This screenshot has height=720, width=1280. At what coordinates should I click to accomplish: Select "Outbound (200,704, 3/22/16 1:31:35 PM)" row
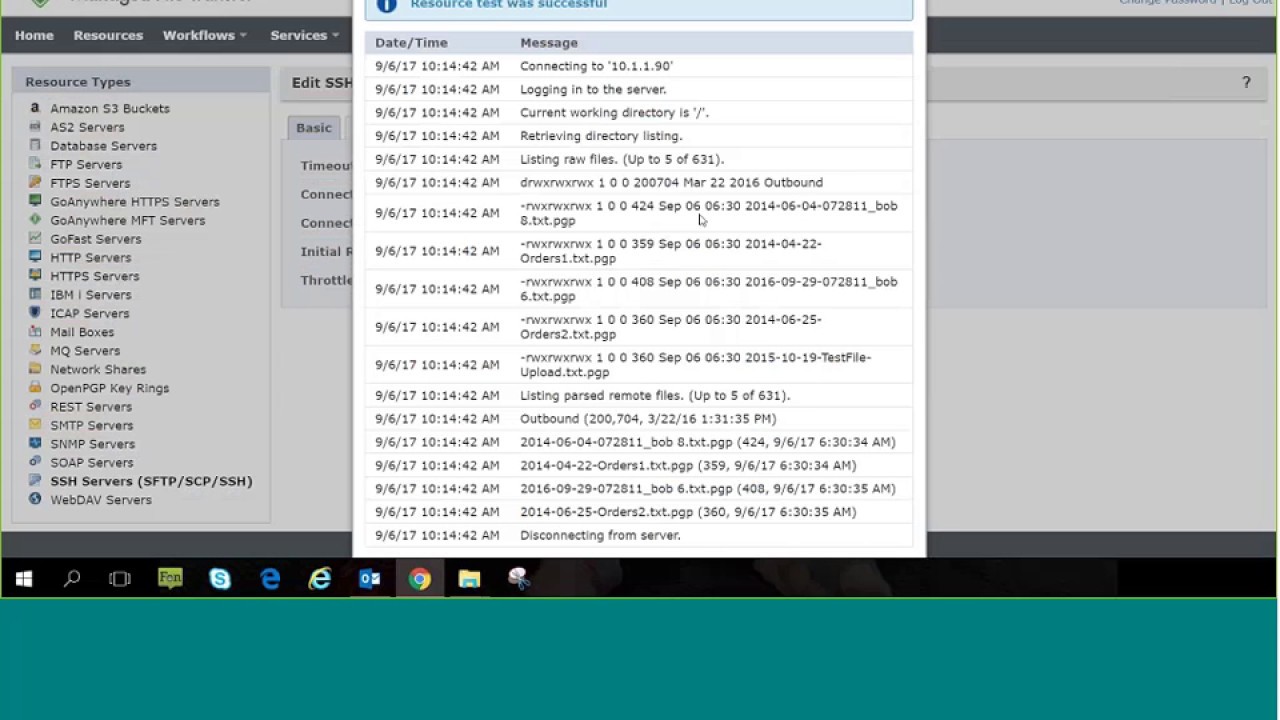pyautogui.click(x=648, y=419)
